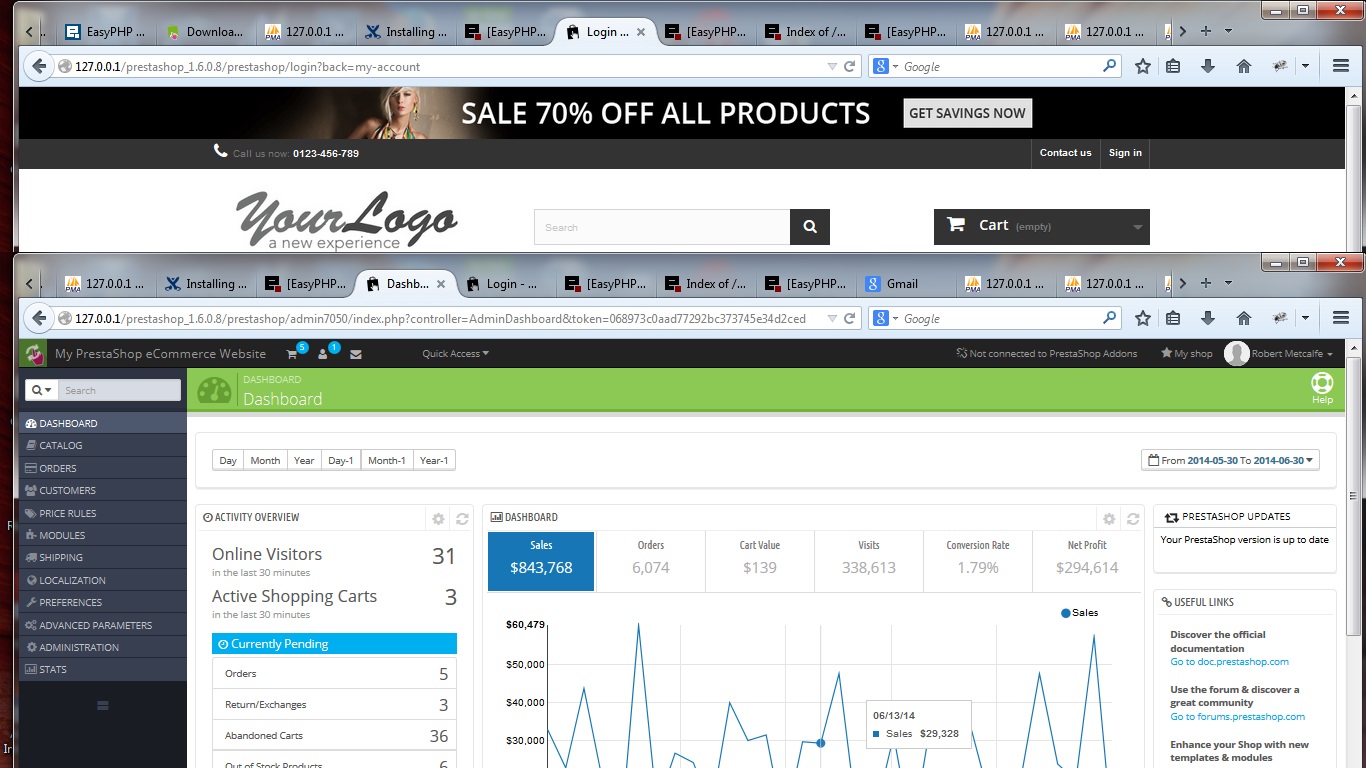Click the Sales legend dot in chart
Image resolution: width=1366 pixels, height=768 pixels.
tap(1066, 613)
